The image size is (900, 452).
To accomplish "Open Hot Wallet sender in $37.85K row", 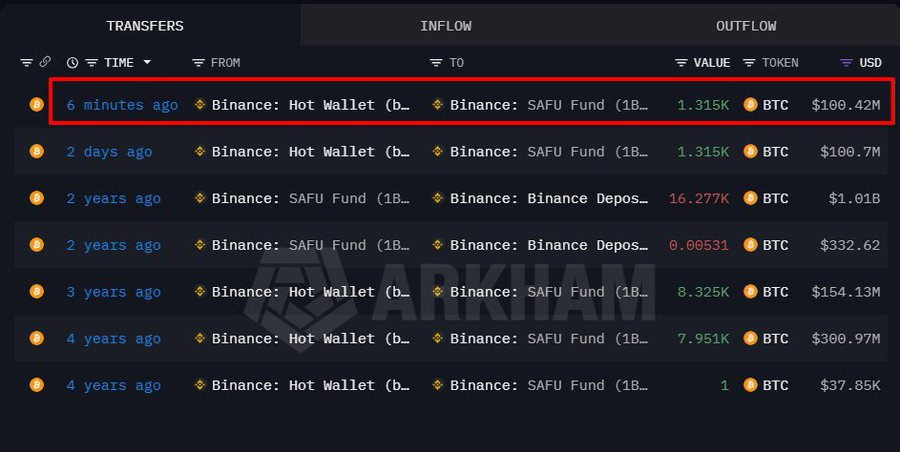I will (x=311, y=385).
